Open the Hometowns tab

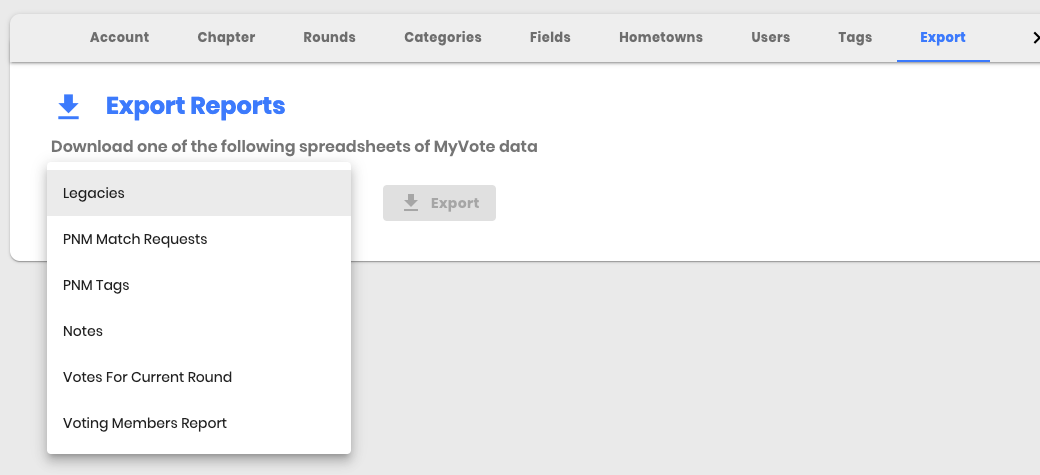click(x=661, y=38)
